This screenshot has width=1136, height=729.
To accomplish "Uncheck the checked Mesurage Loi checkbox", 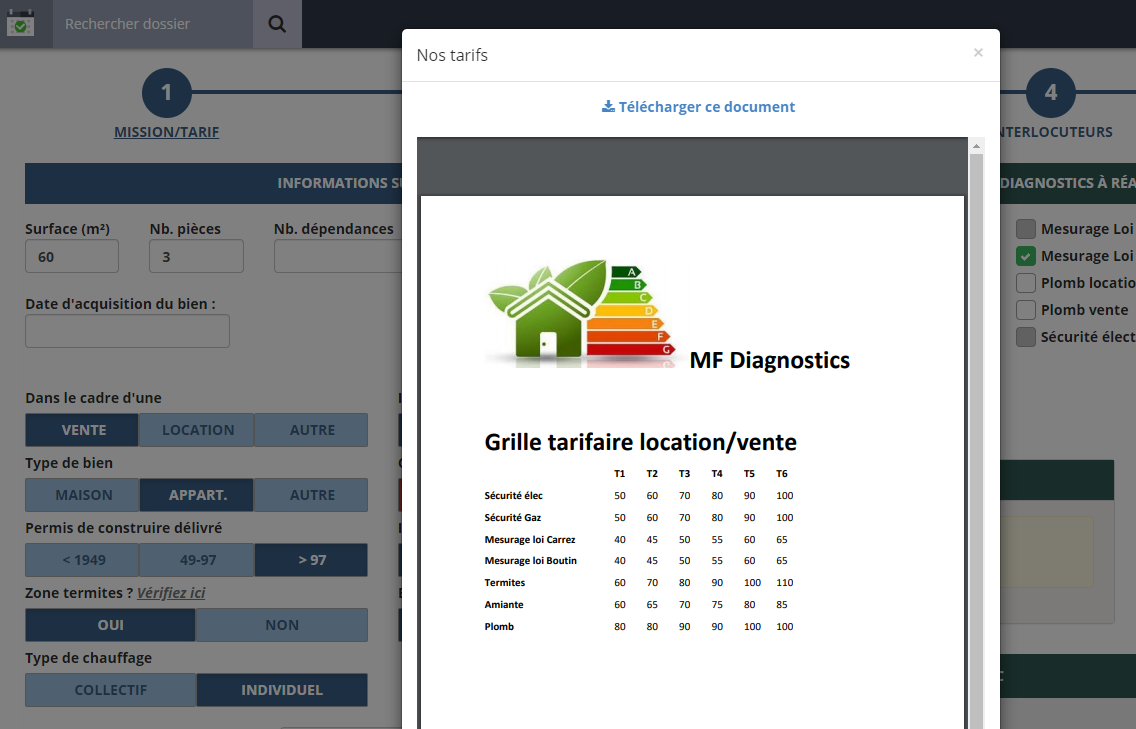I will click(x=1025, y=256).
